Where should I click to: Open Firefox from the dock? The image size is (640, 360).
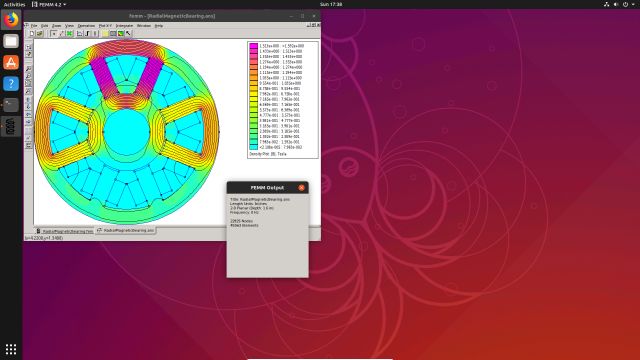pyautogui.click(x=11, y=20)
